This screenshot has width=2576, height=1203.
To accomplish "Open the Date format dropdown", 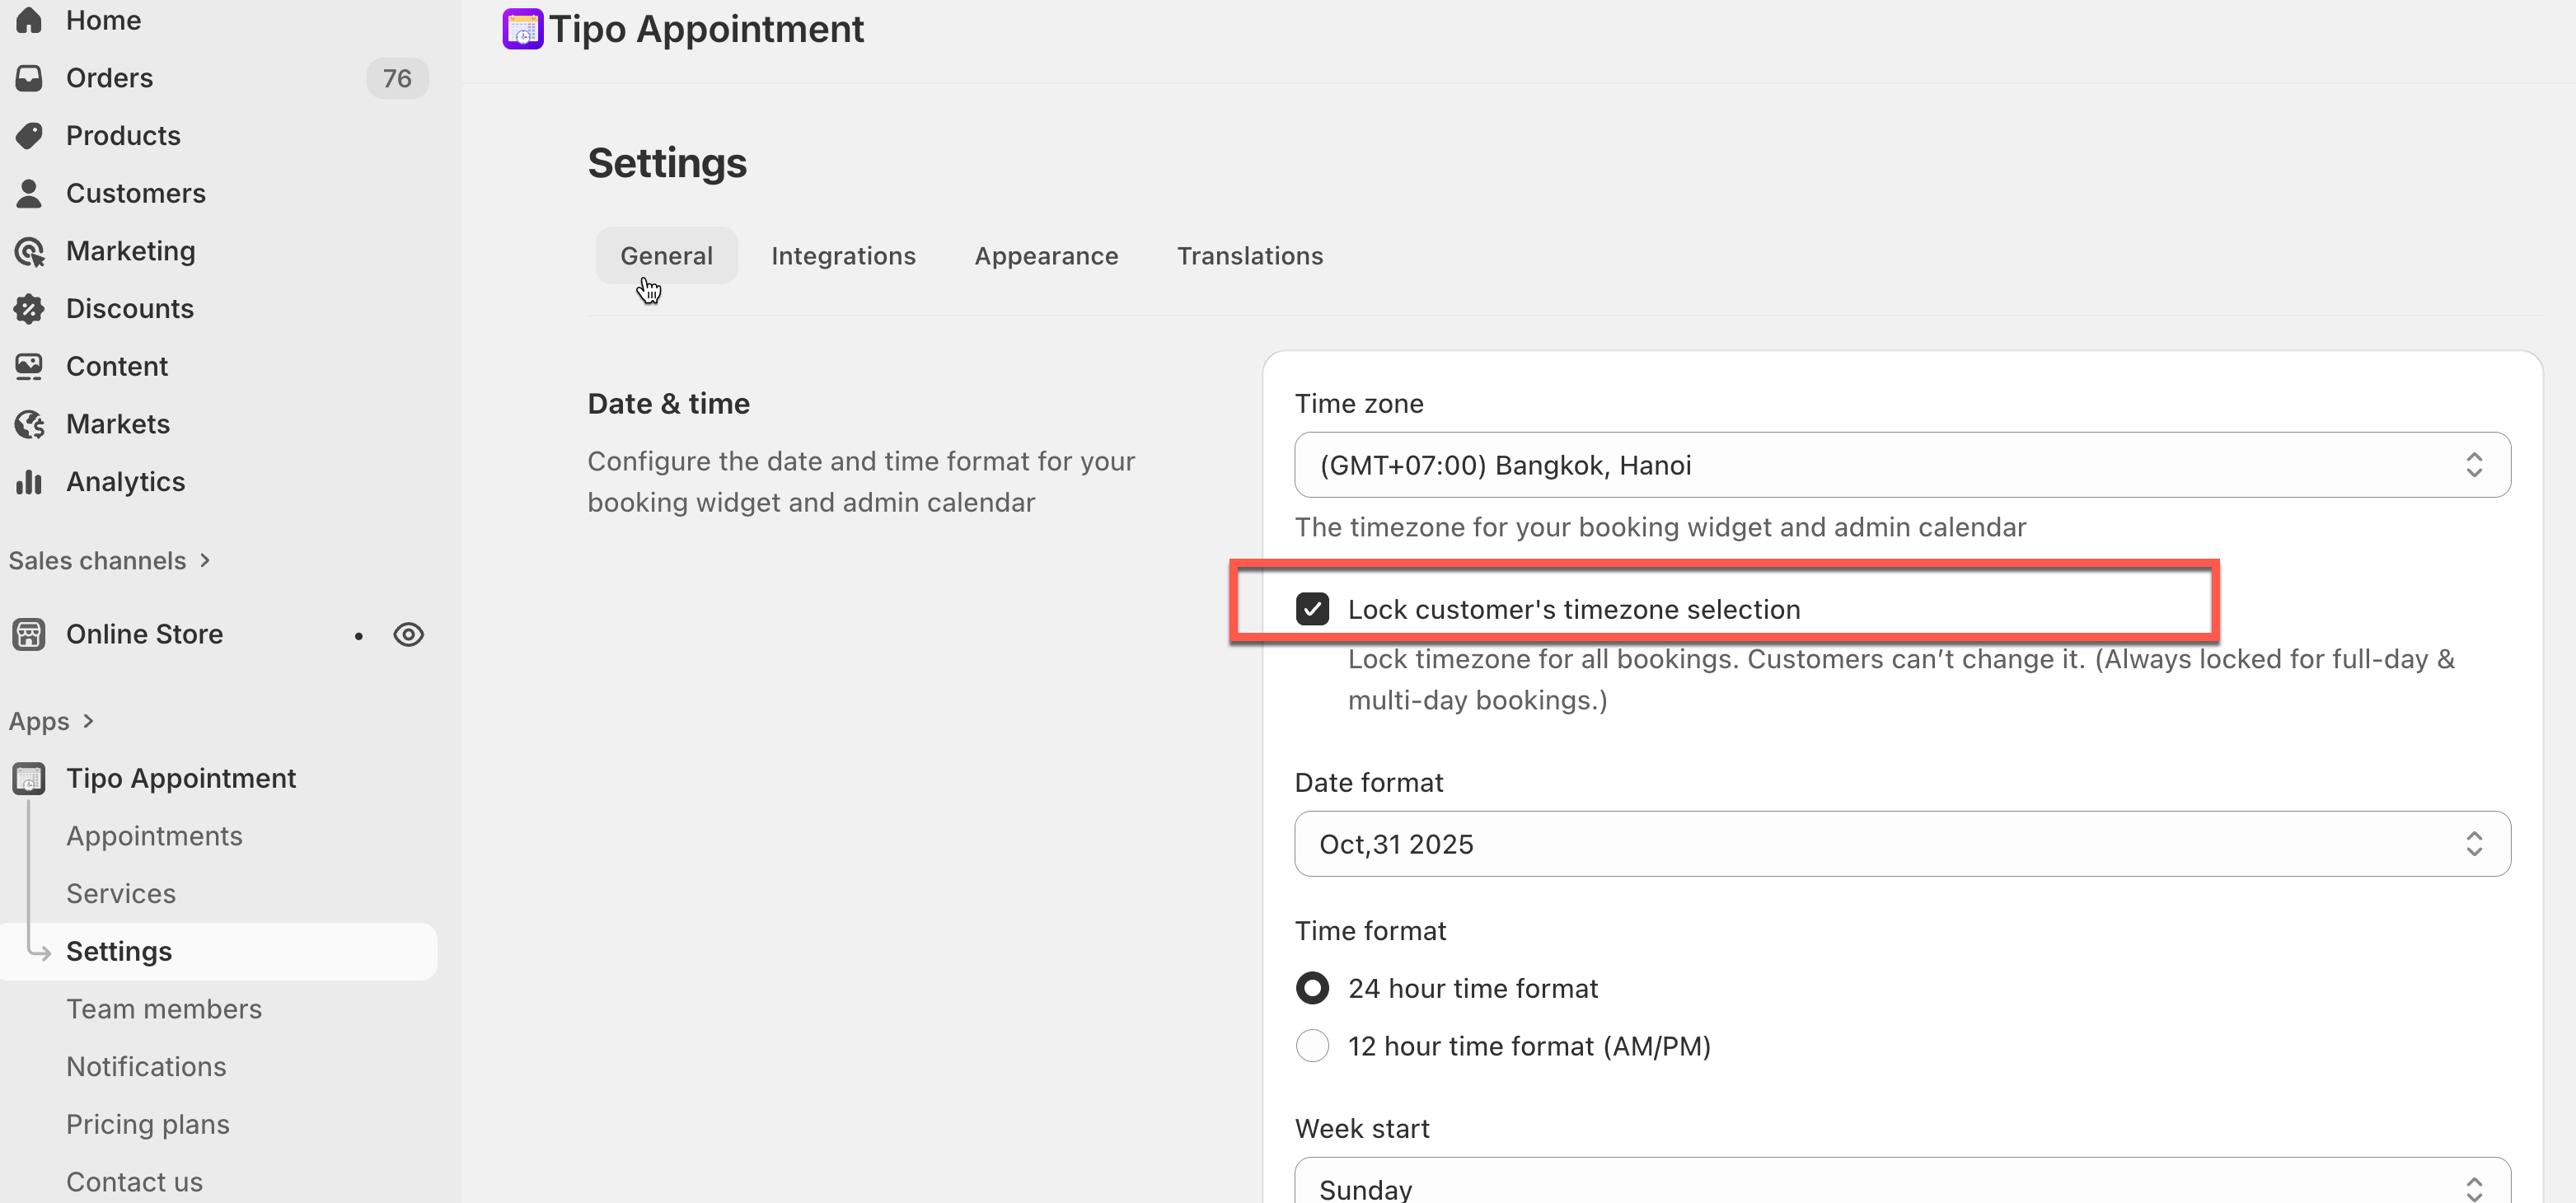I will 1901,844.
